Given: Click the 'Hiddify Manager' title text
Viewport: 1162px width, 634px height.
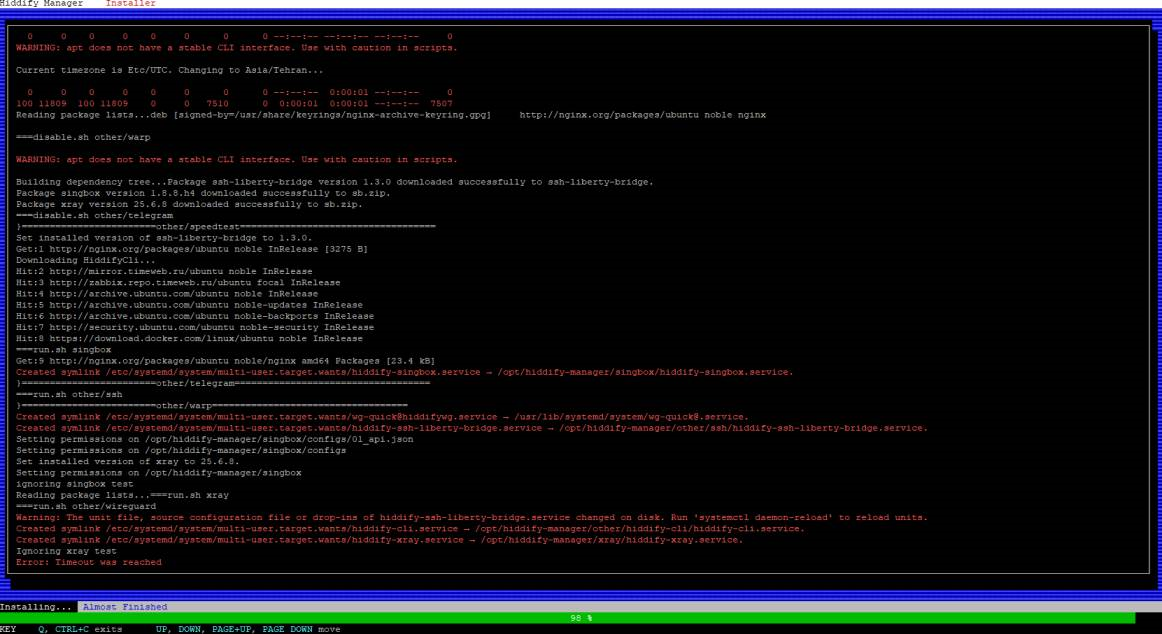Looking at the screenshot, I should pyautogui.click(x=42, y=4).
